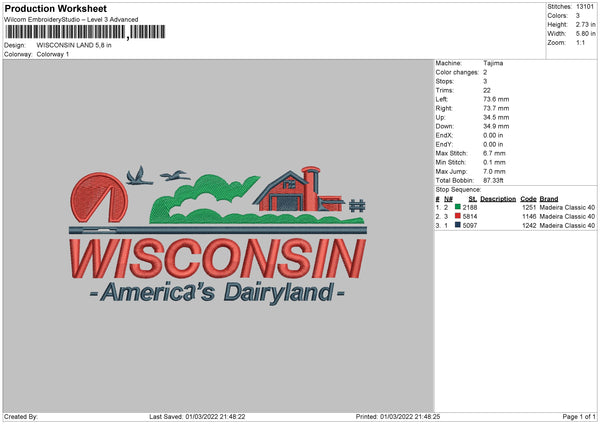Click the green thread color swatch 2188
600x424 pixels.
tap(458, 207)
